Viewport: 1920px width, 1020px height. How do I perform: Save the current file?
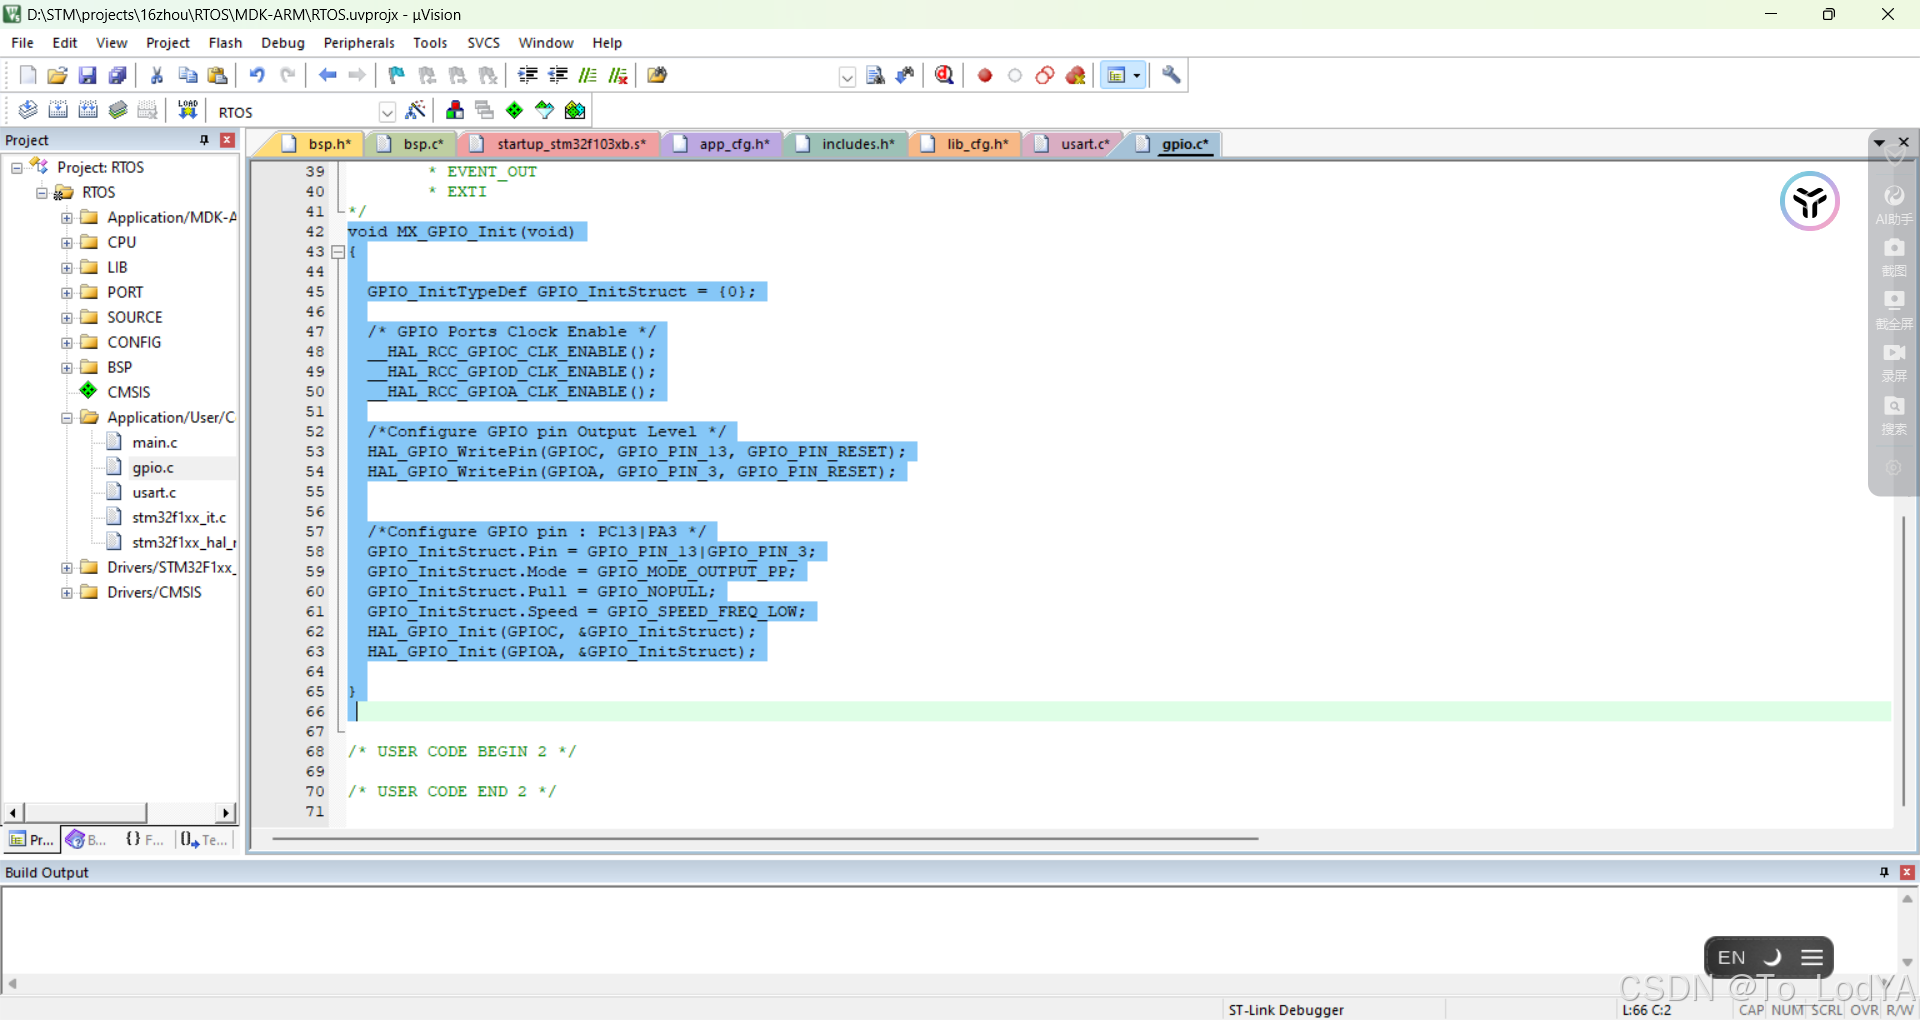[88, 75]
